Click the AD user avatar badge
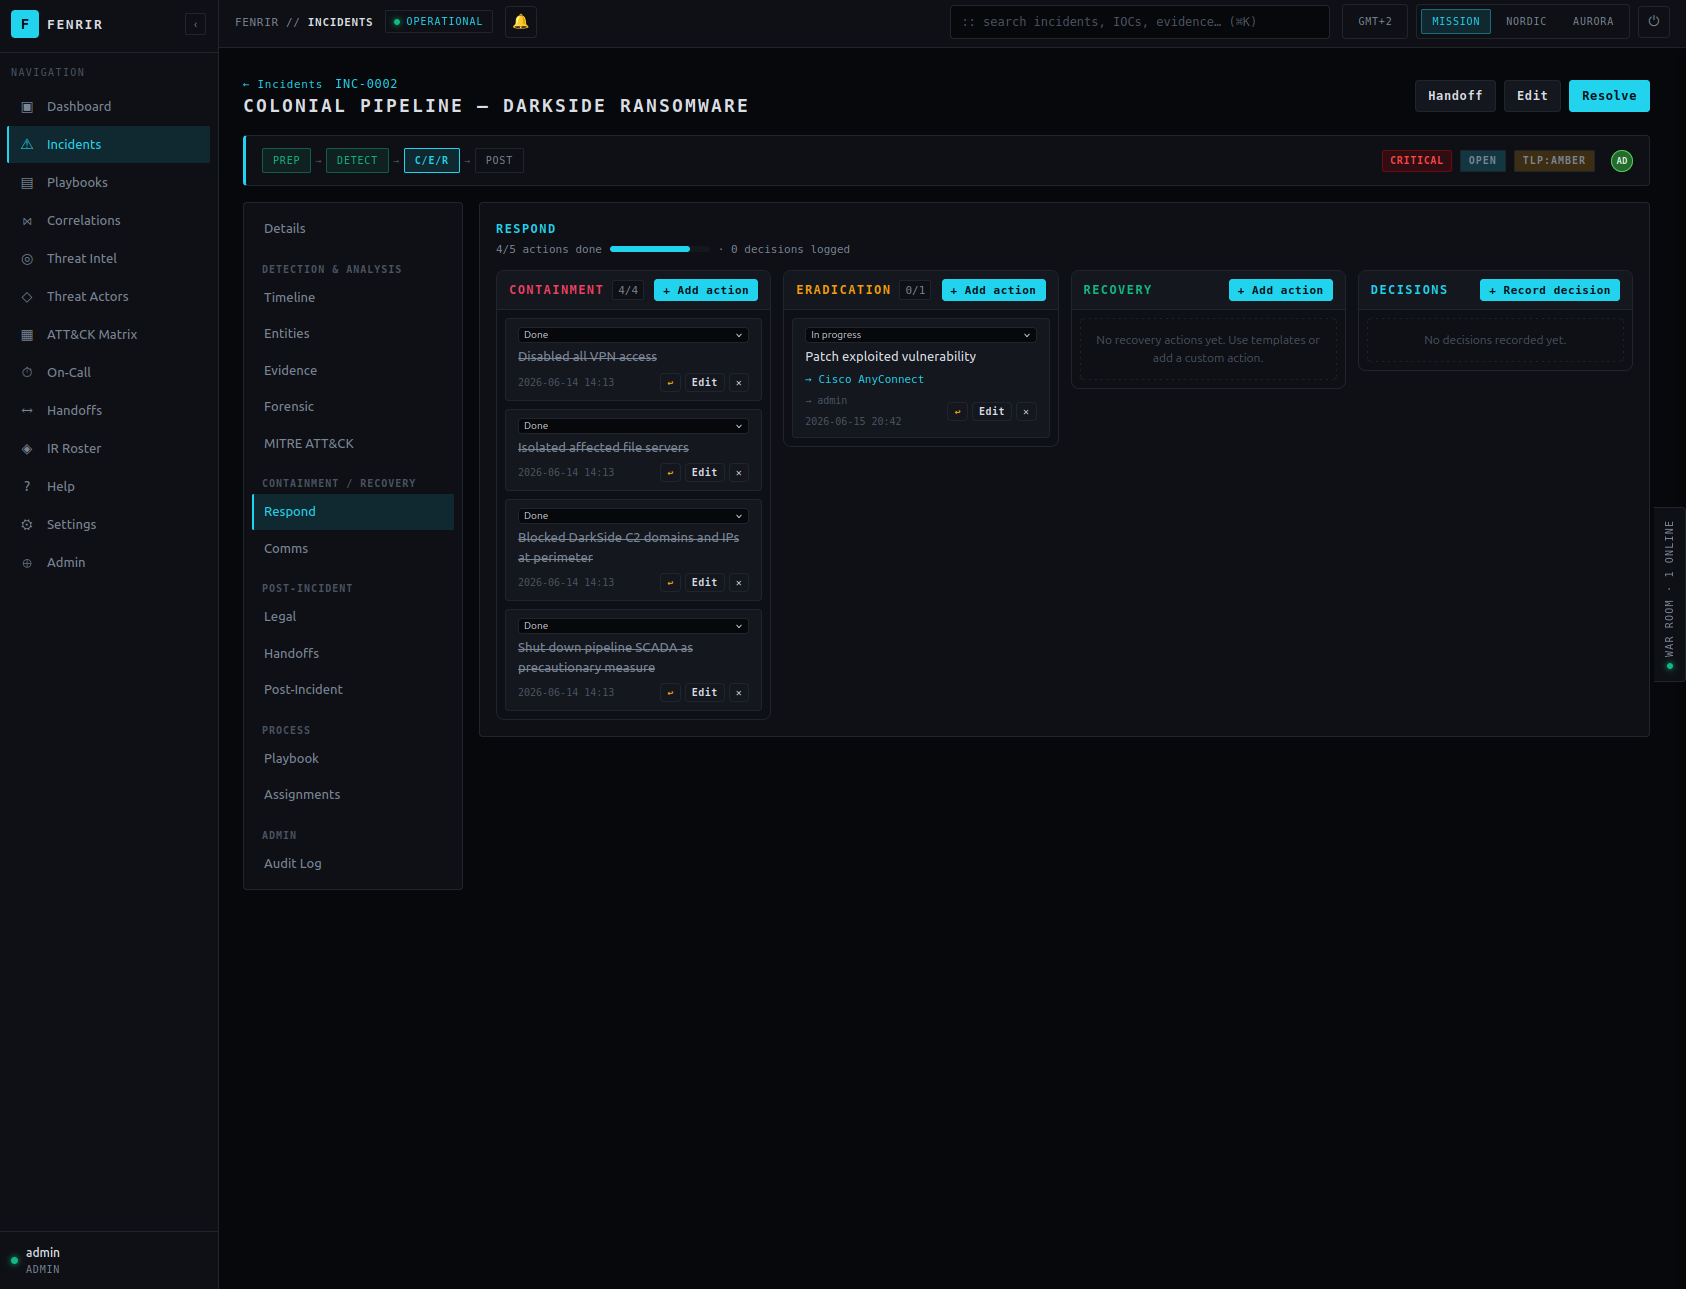Screen dimensions: 1686x1289 [1622, 161]
